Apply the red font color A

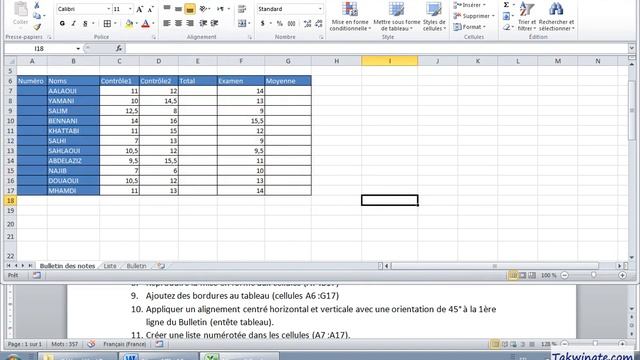[145, 24]
